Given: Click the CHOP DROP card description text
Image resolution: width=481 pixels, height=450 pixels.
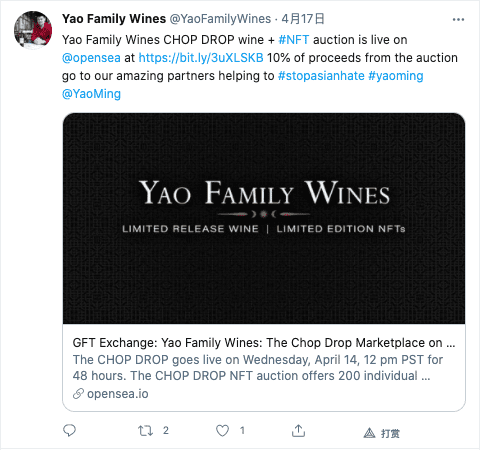Looking at the screenshot, I should click(x=258, y=368).
